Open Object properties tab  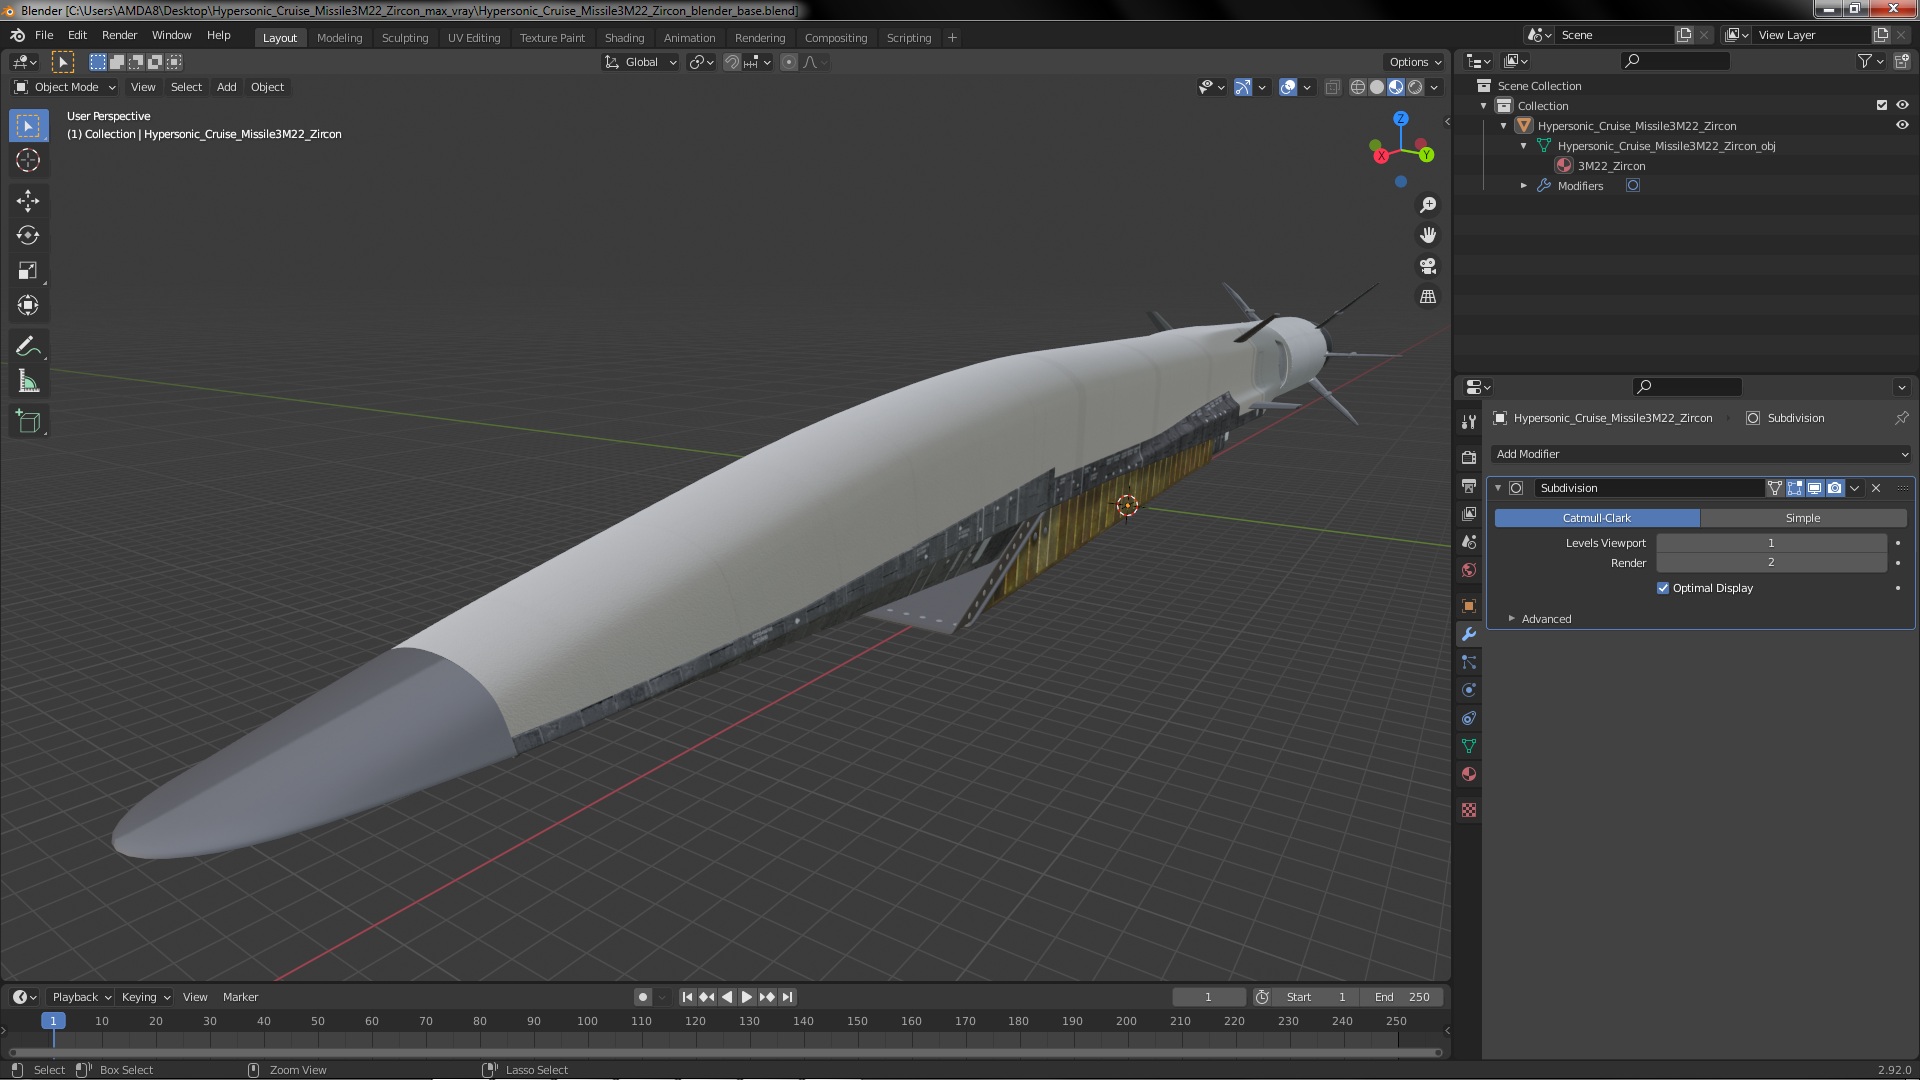(1468, 606)
